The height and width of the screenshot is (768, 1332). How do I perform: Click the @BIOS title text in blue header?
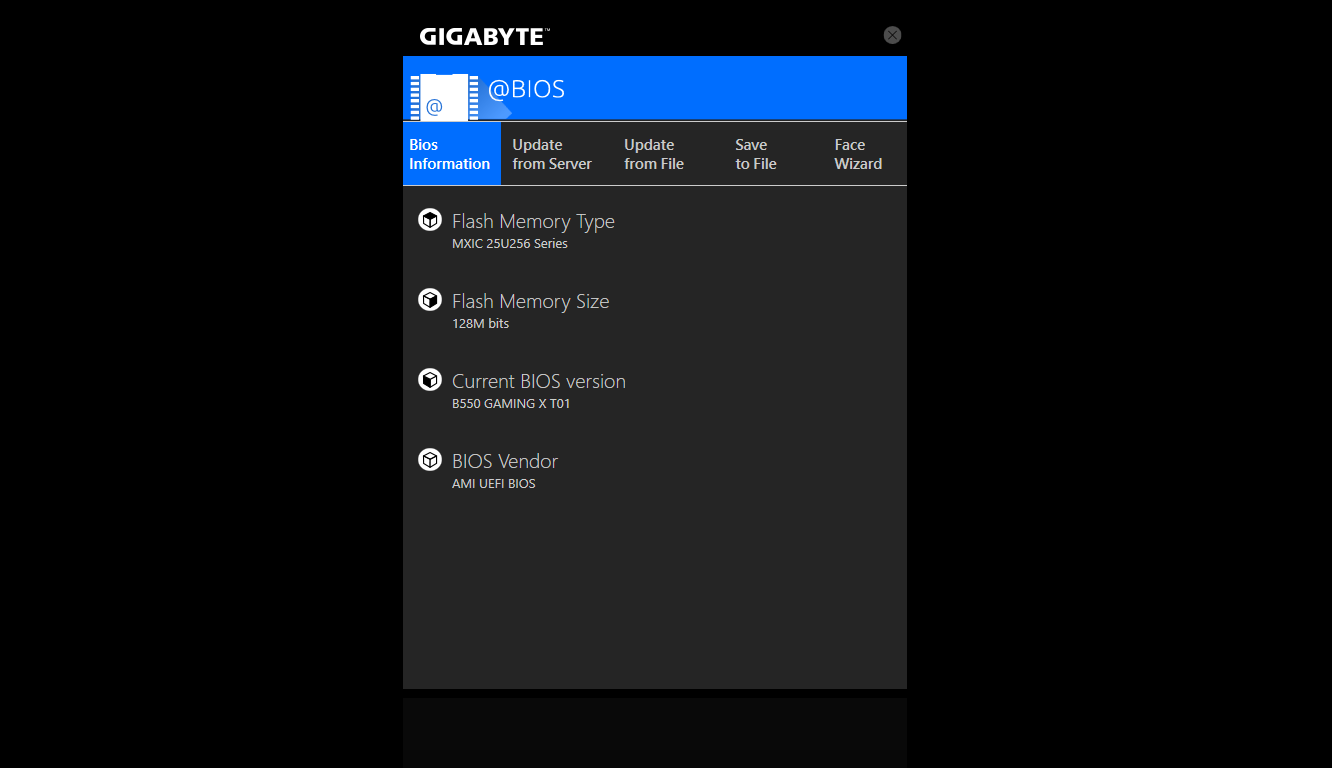click(x=526, y=89)
